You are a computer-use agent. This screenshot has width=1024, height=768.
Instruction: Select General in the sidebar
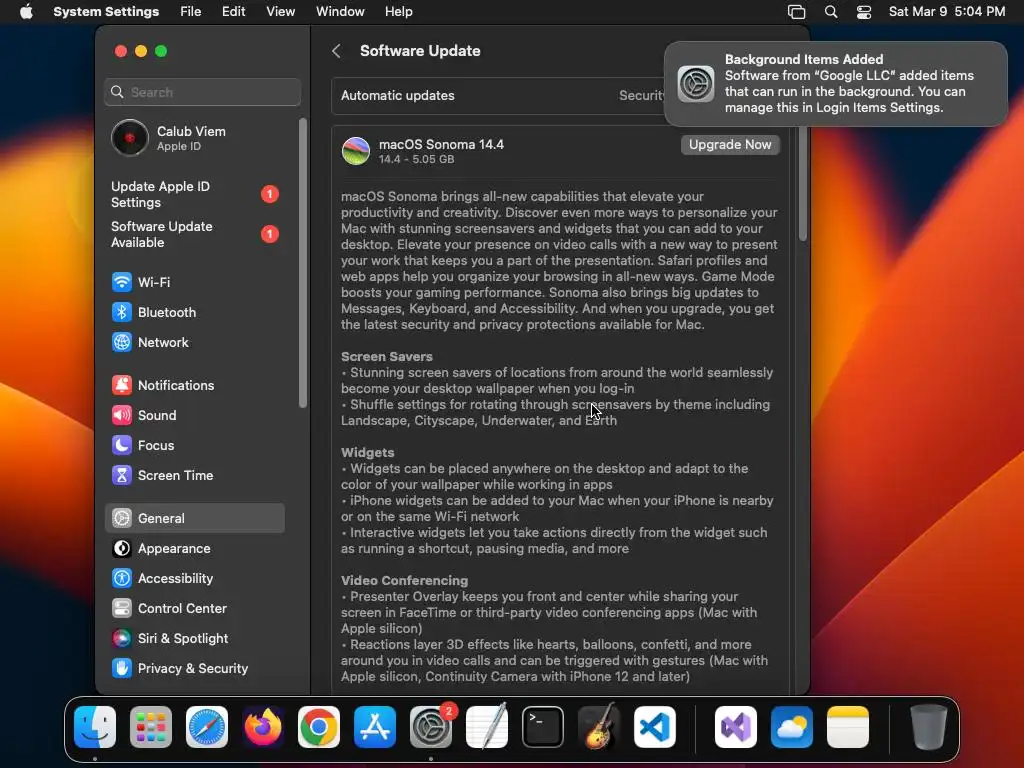coord(195,519)
